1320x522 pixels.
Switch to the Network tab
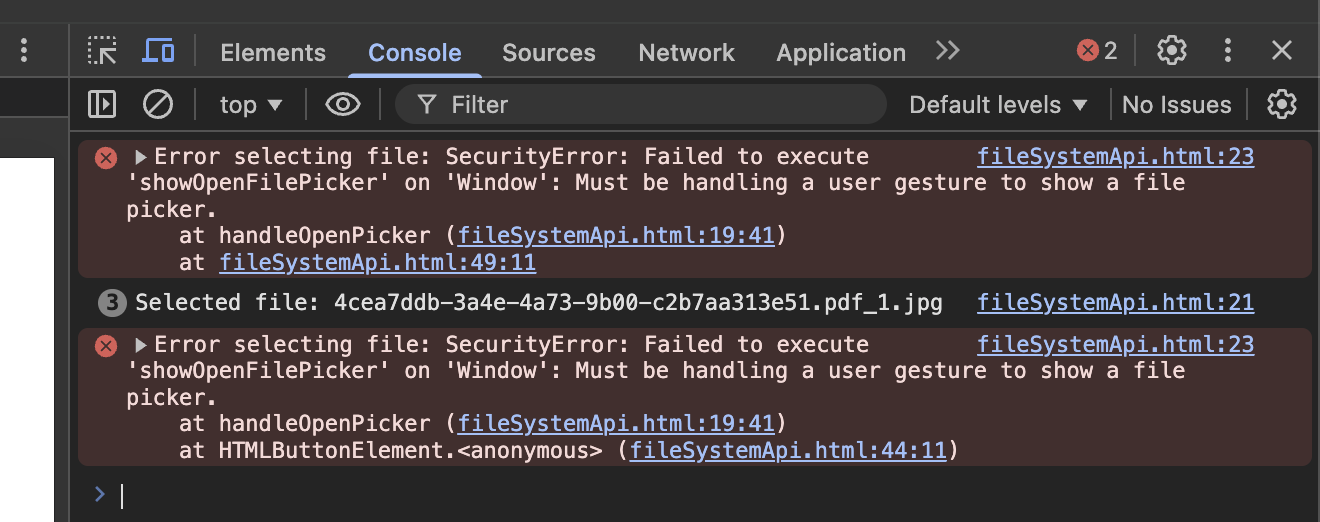coord(686,53)
